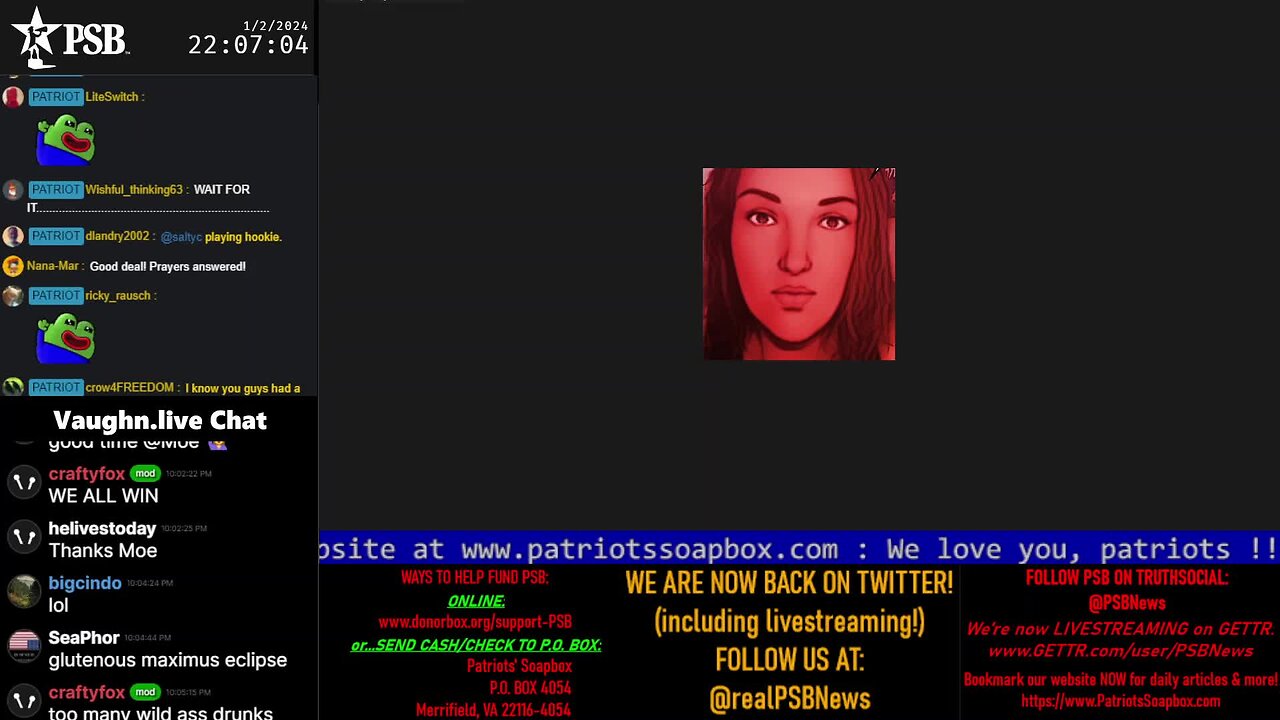Open SeaPhor's username
This screenshot has height=720, width=1280.
[x=84, y=638]
